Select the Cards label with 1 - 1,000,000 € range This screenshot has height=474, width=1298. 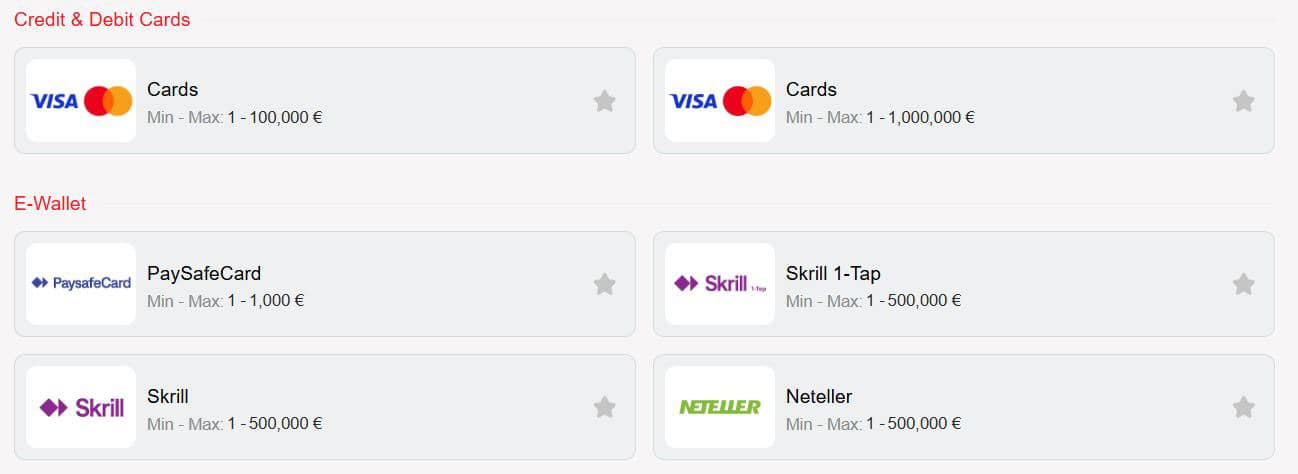coord(811,90)
